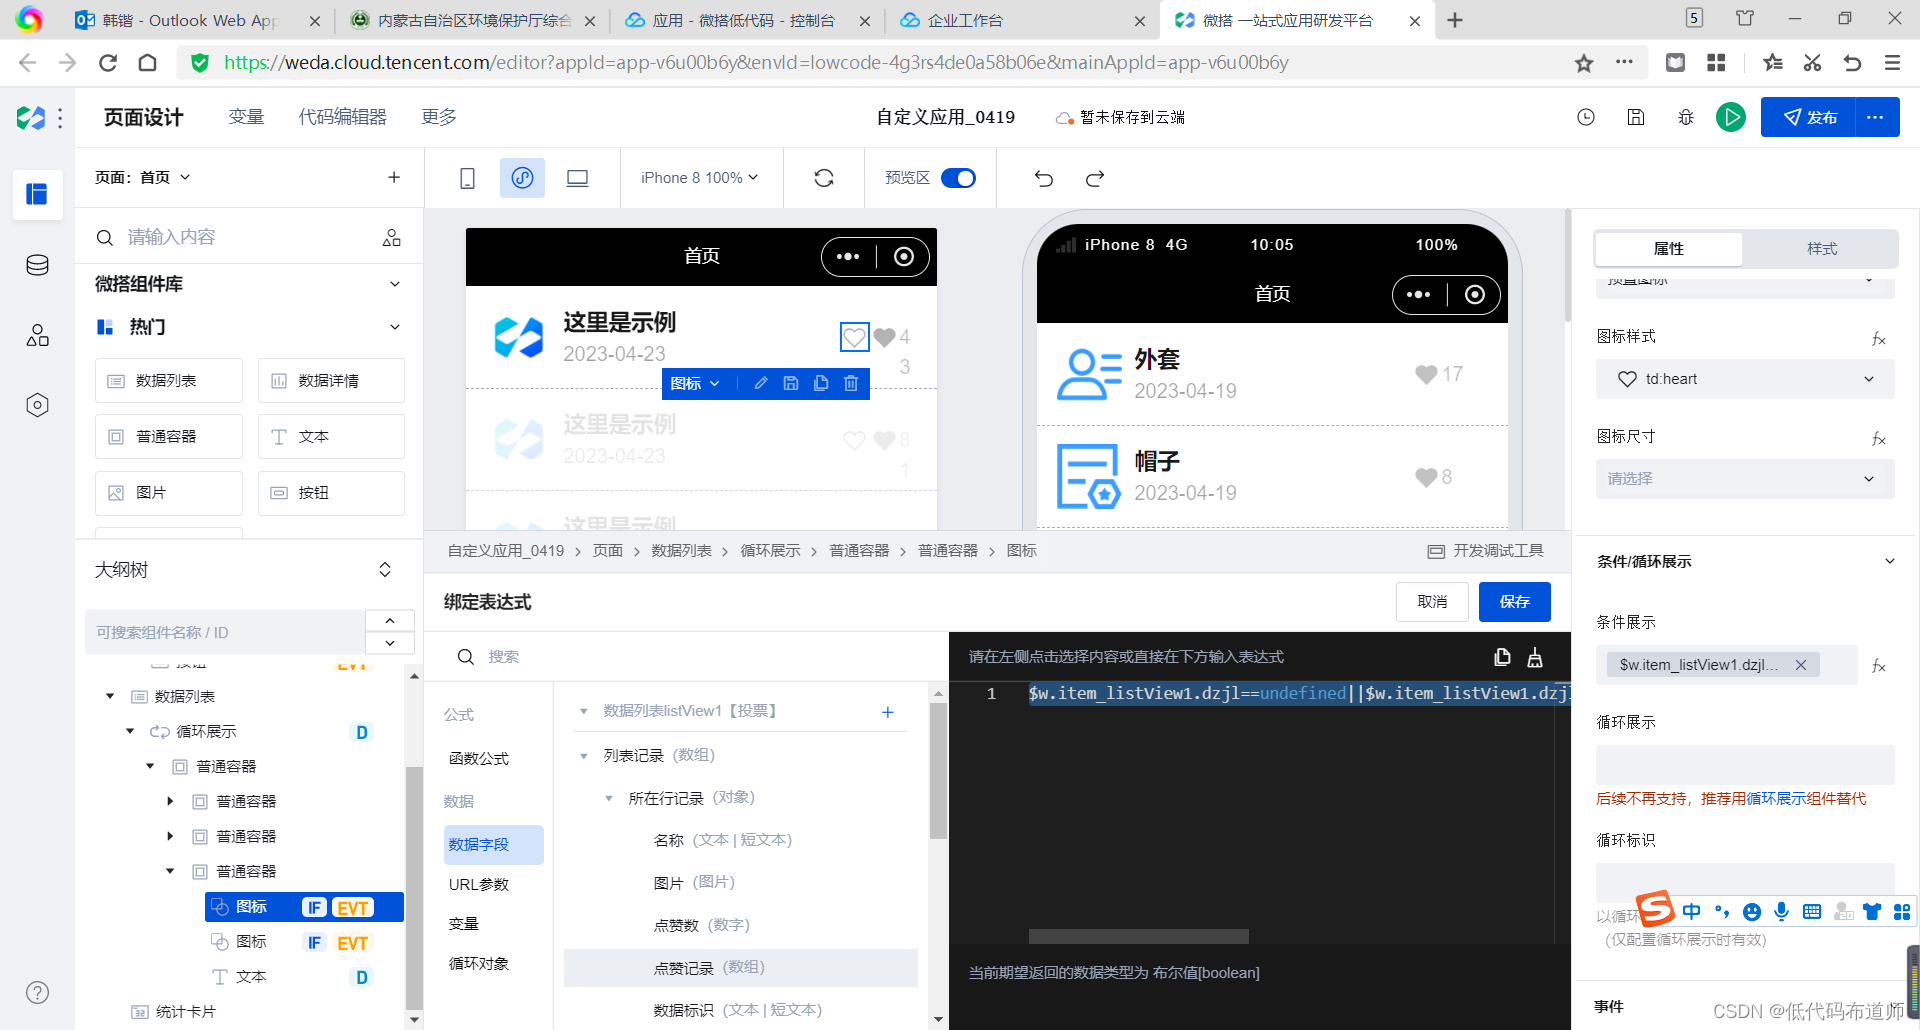Screen dimensions: 1920x1030
Task: Open version history clock icon
Action: (x=1586, y=117)
